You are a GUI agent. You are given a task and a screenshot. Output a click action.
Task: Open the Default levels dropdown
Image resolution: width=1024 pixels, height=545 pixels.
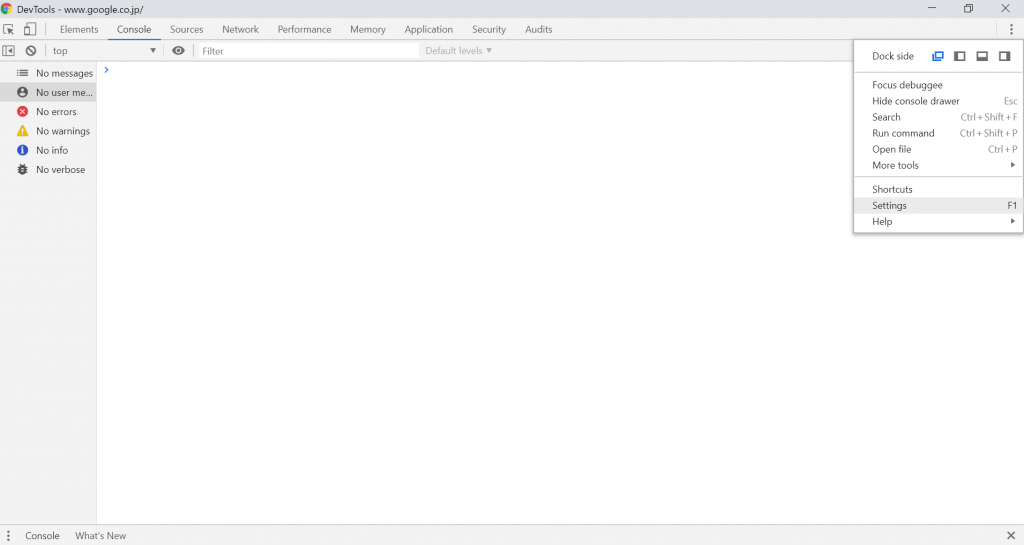click(458, 51)
